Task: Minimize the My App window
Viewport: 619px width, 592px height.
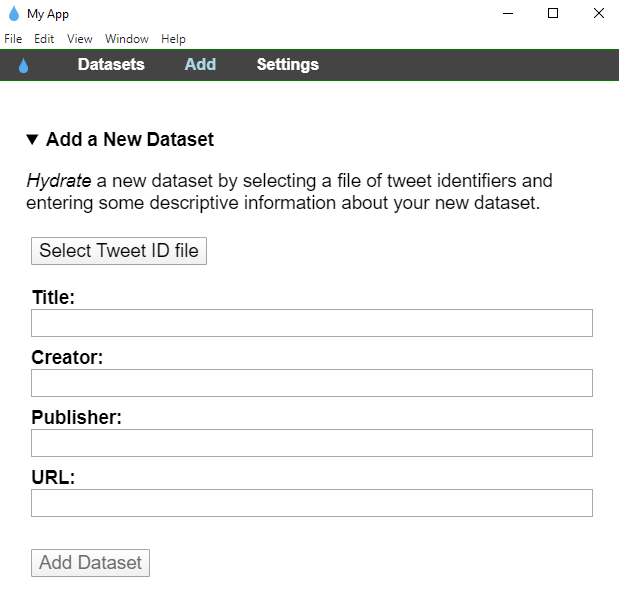Action: [507, 14]
